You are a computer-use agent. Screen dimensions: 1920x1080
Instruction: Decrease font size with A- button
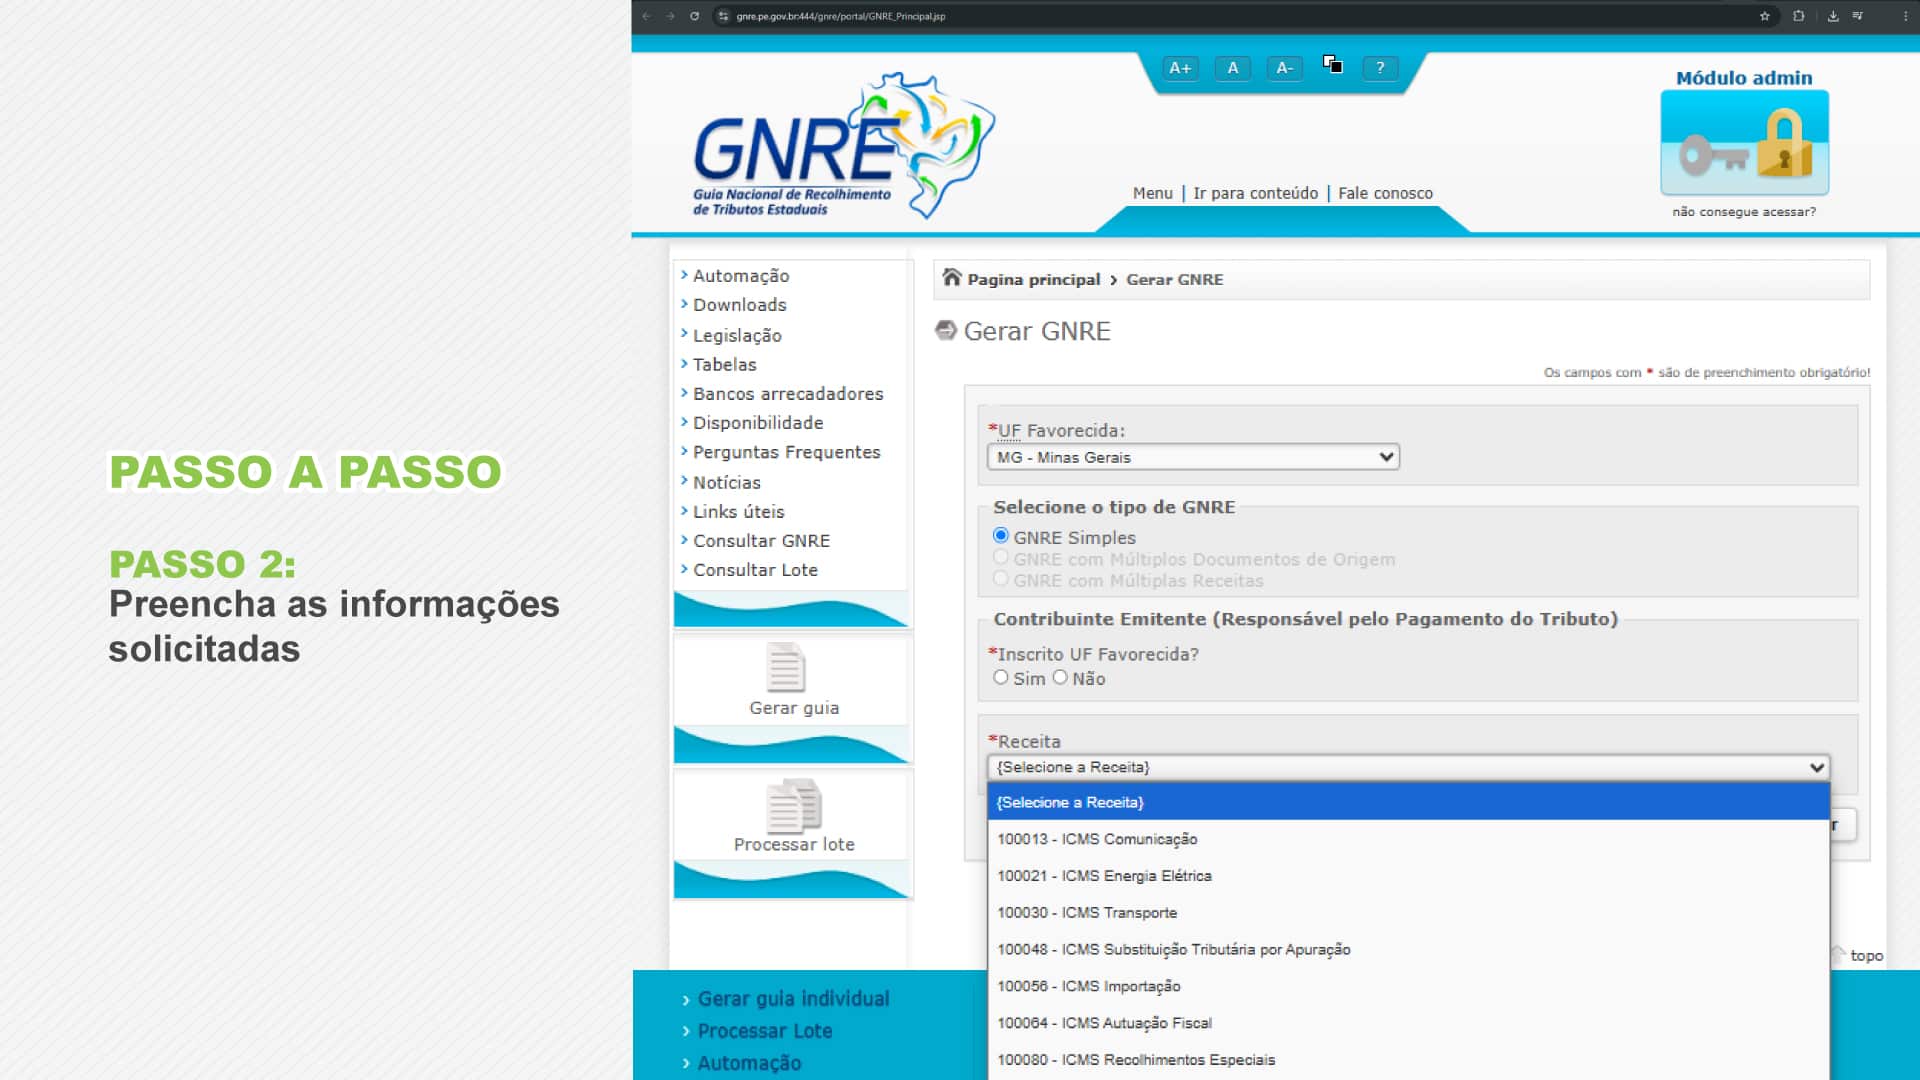1285,68
